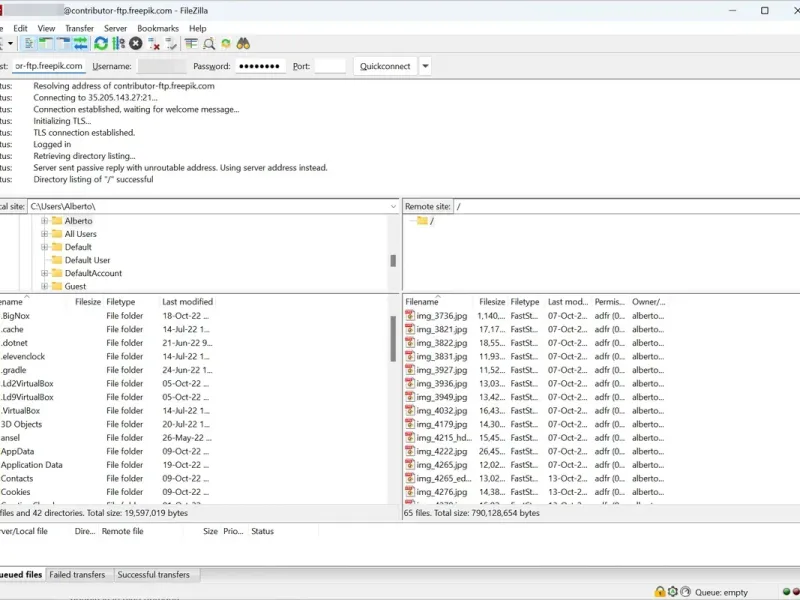Select the AppData folder row

pos(107,452)
